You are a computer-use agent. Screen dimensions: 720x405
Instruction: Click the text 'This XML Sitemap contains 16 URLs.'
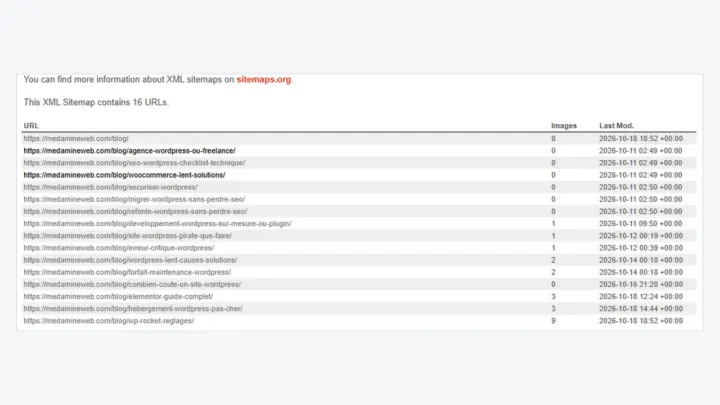(96, 102)
